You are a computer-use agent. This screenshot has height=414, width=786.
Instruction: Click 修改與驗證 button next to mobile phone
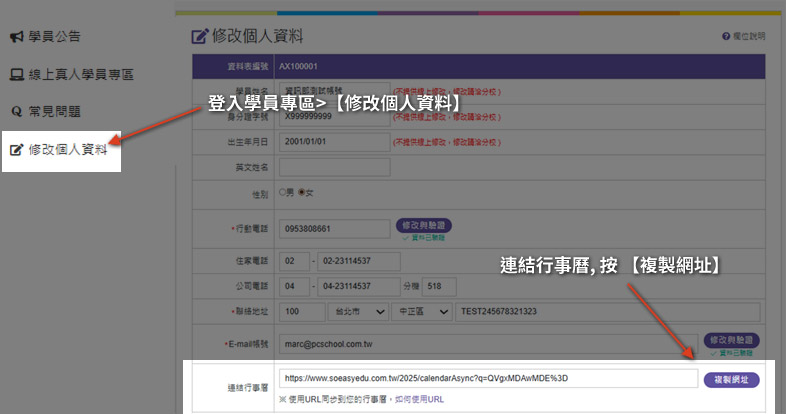[x=424, y=225]
